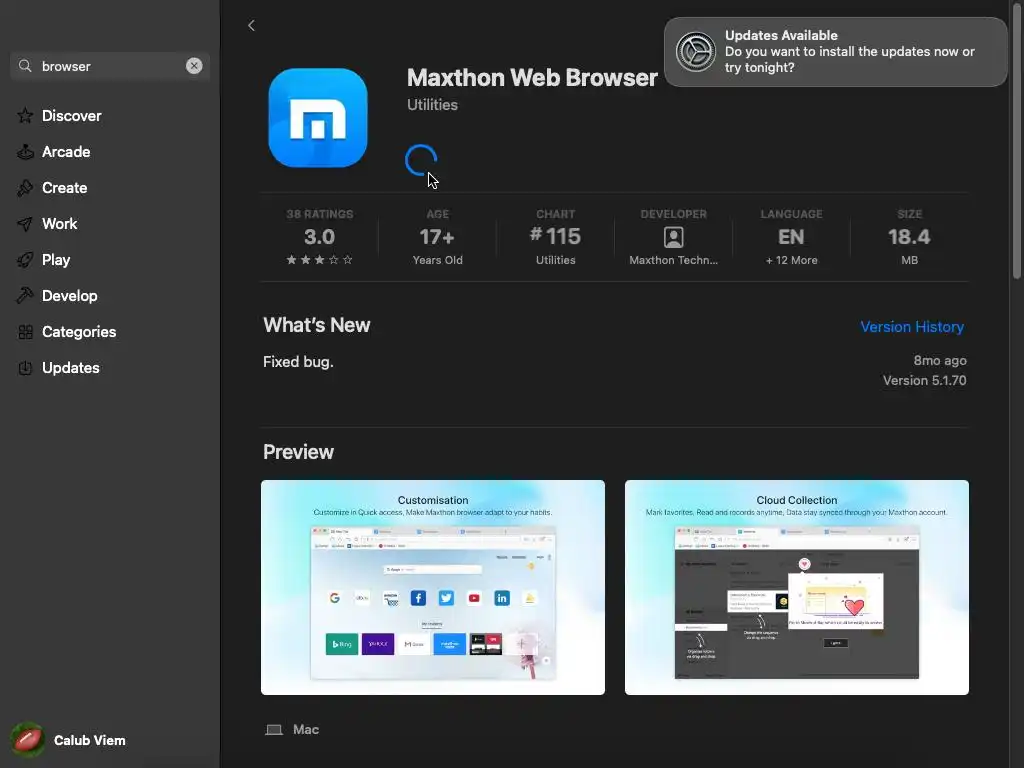The width and height of the screenshot is (1024, 768).
Task: Click the Calub Viem profile avatar
Action: click(27, 740)
